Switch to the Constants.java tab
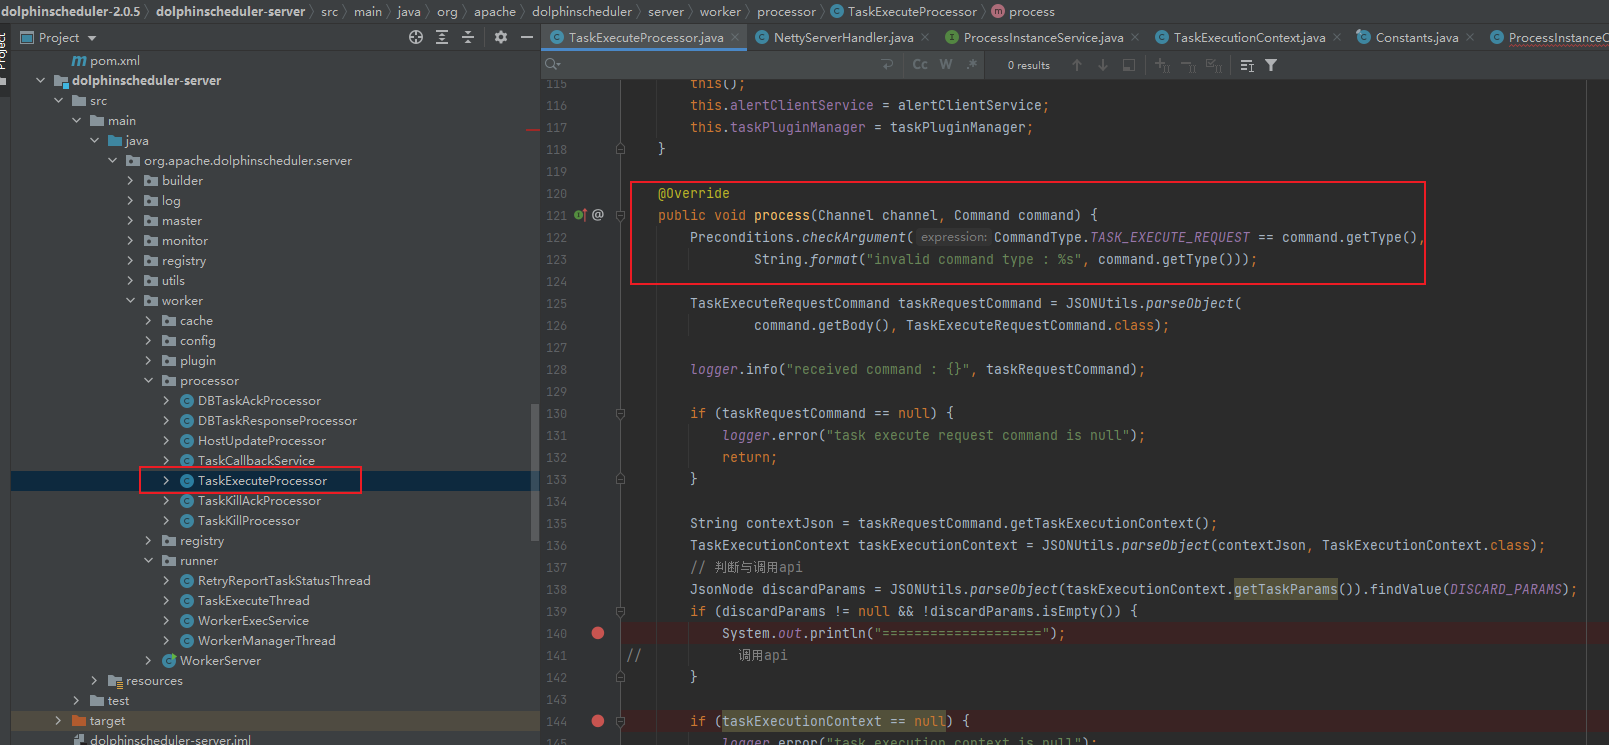Viewport: 1609px width, 745px height. click(1416, 38)
